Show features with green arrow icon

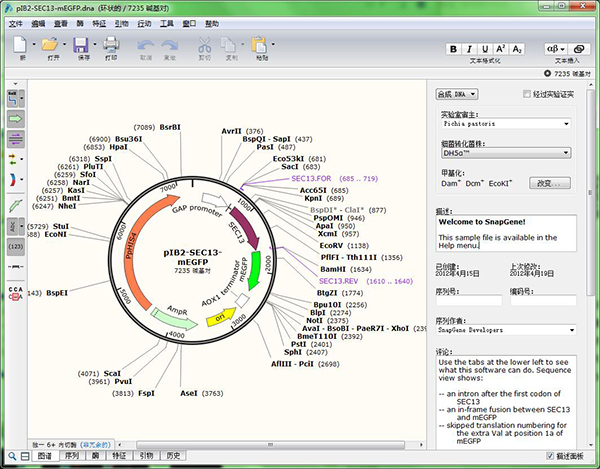(x=16, y=119)
